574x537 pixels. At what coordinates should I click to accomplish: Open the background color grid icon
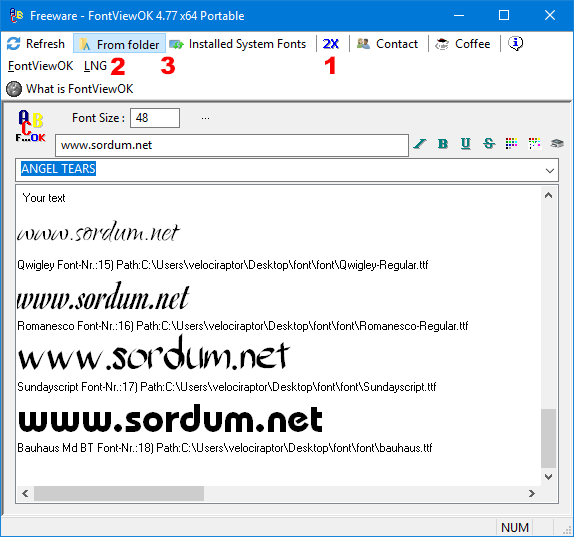(x=534, y=144)
